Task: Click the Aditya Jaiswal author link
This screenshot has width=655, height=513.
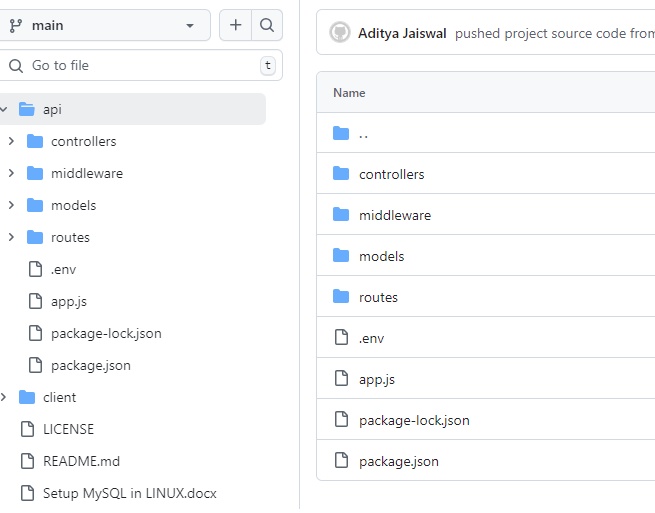Action: pyautogui.click(x=402, y=33)
